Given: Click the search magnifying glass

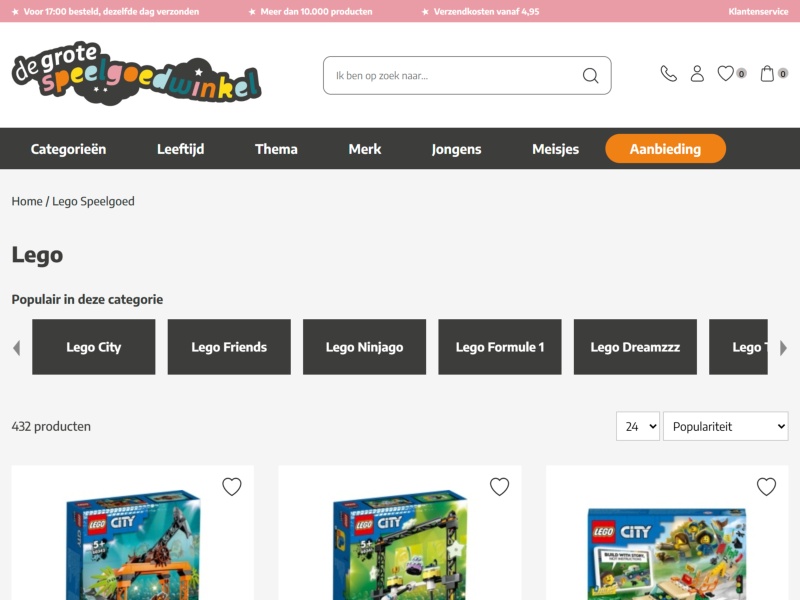Looking at the screenshot, I should 590,75.
